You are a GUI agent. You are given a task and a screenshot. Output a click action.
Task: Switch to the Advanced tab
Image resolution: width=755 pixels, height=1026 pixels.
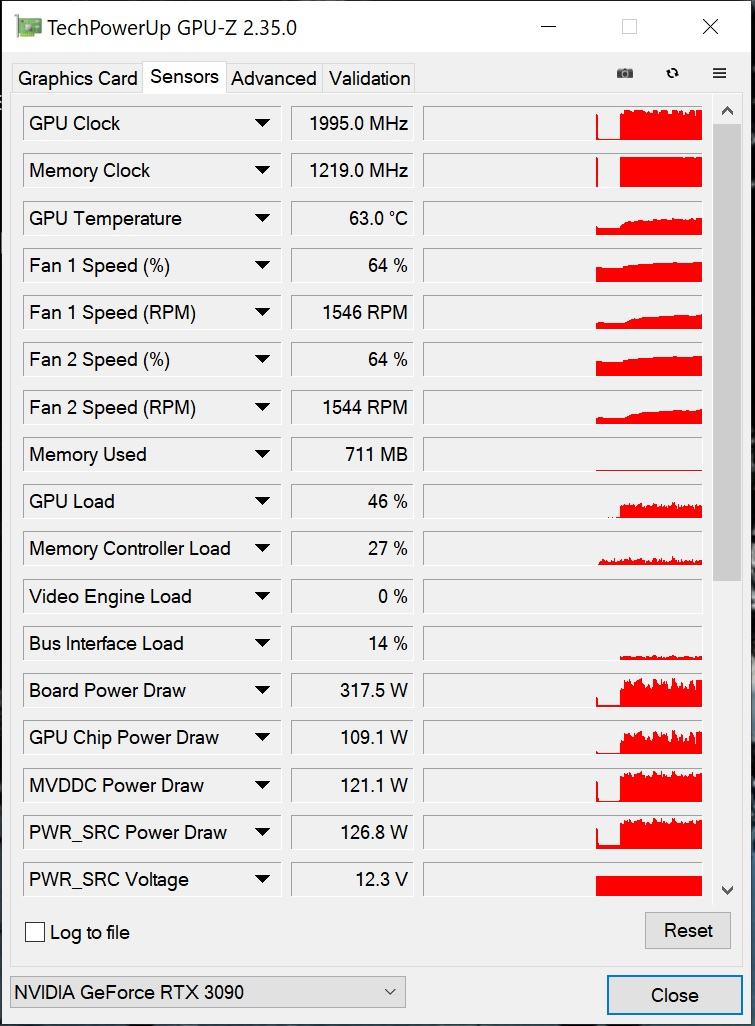pyautogui.click(x=273, y=79)
